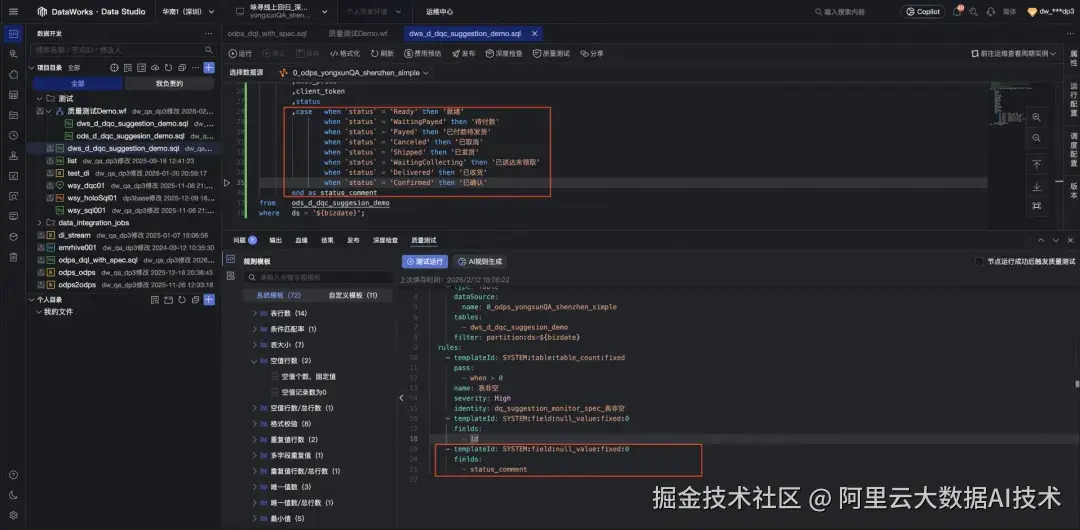
Task: Zoom out using the editor magnifier minus
Action: pyautogui.click(x=1037, y=139)
